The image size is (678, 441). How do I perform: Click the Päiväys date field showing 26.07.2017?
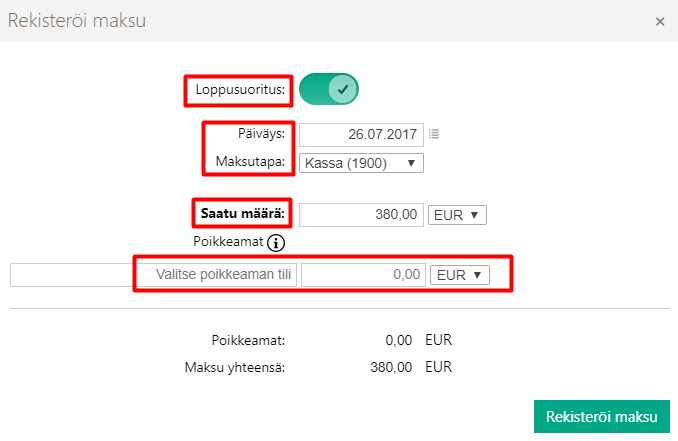[x=361, y=133]
